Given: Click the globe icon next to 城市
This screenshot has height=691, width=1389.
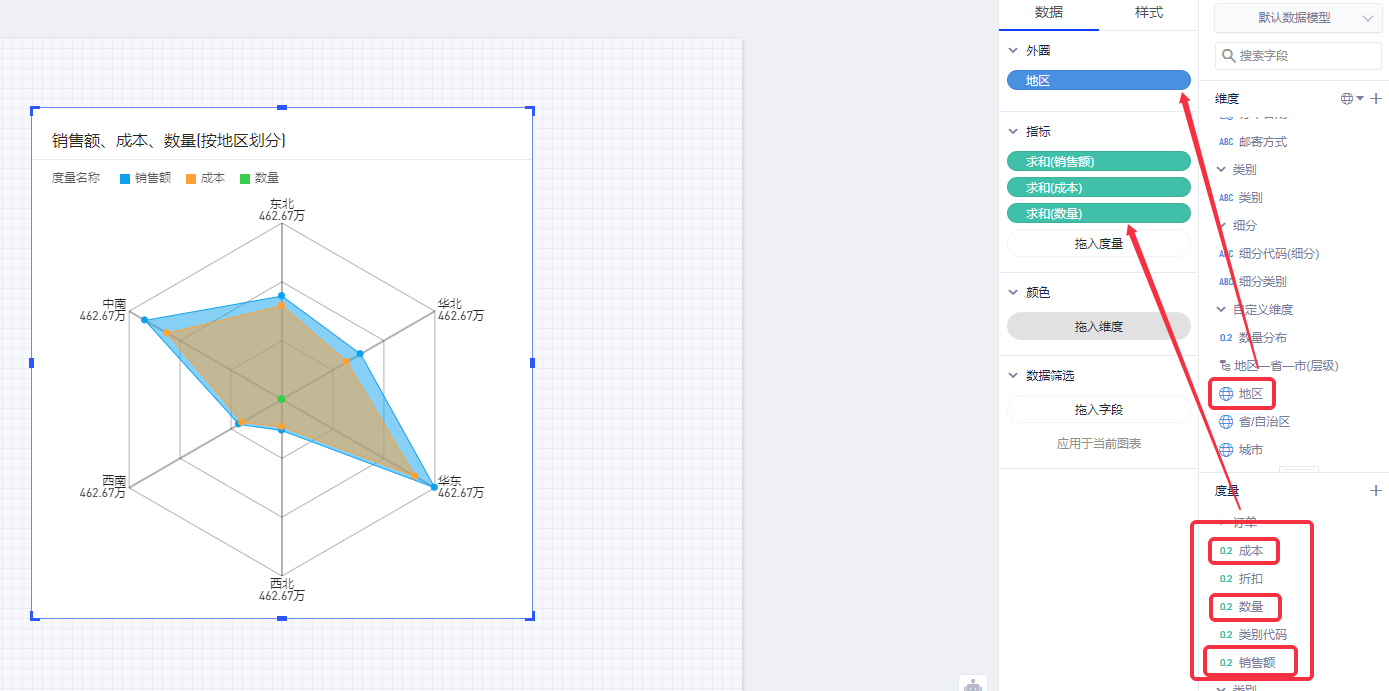Looking at the screenshot, I should (x=1226, y=450).
